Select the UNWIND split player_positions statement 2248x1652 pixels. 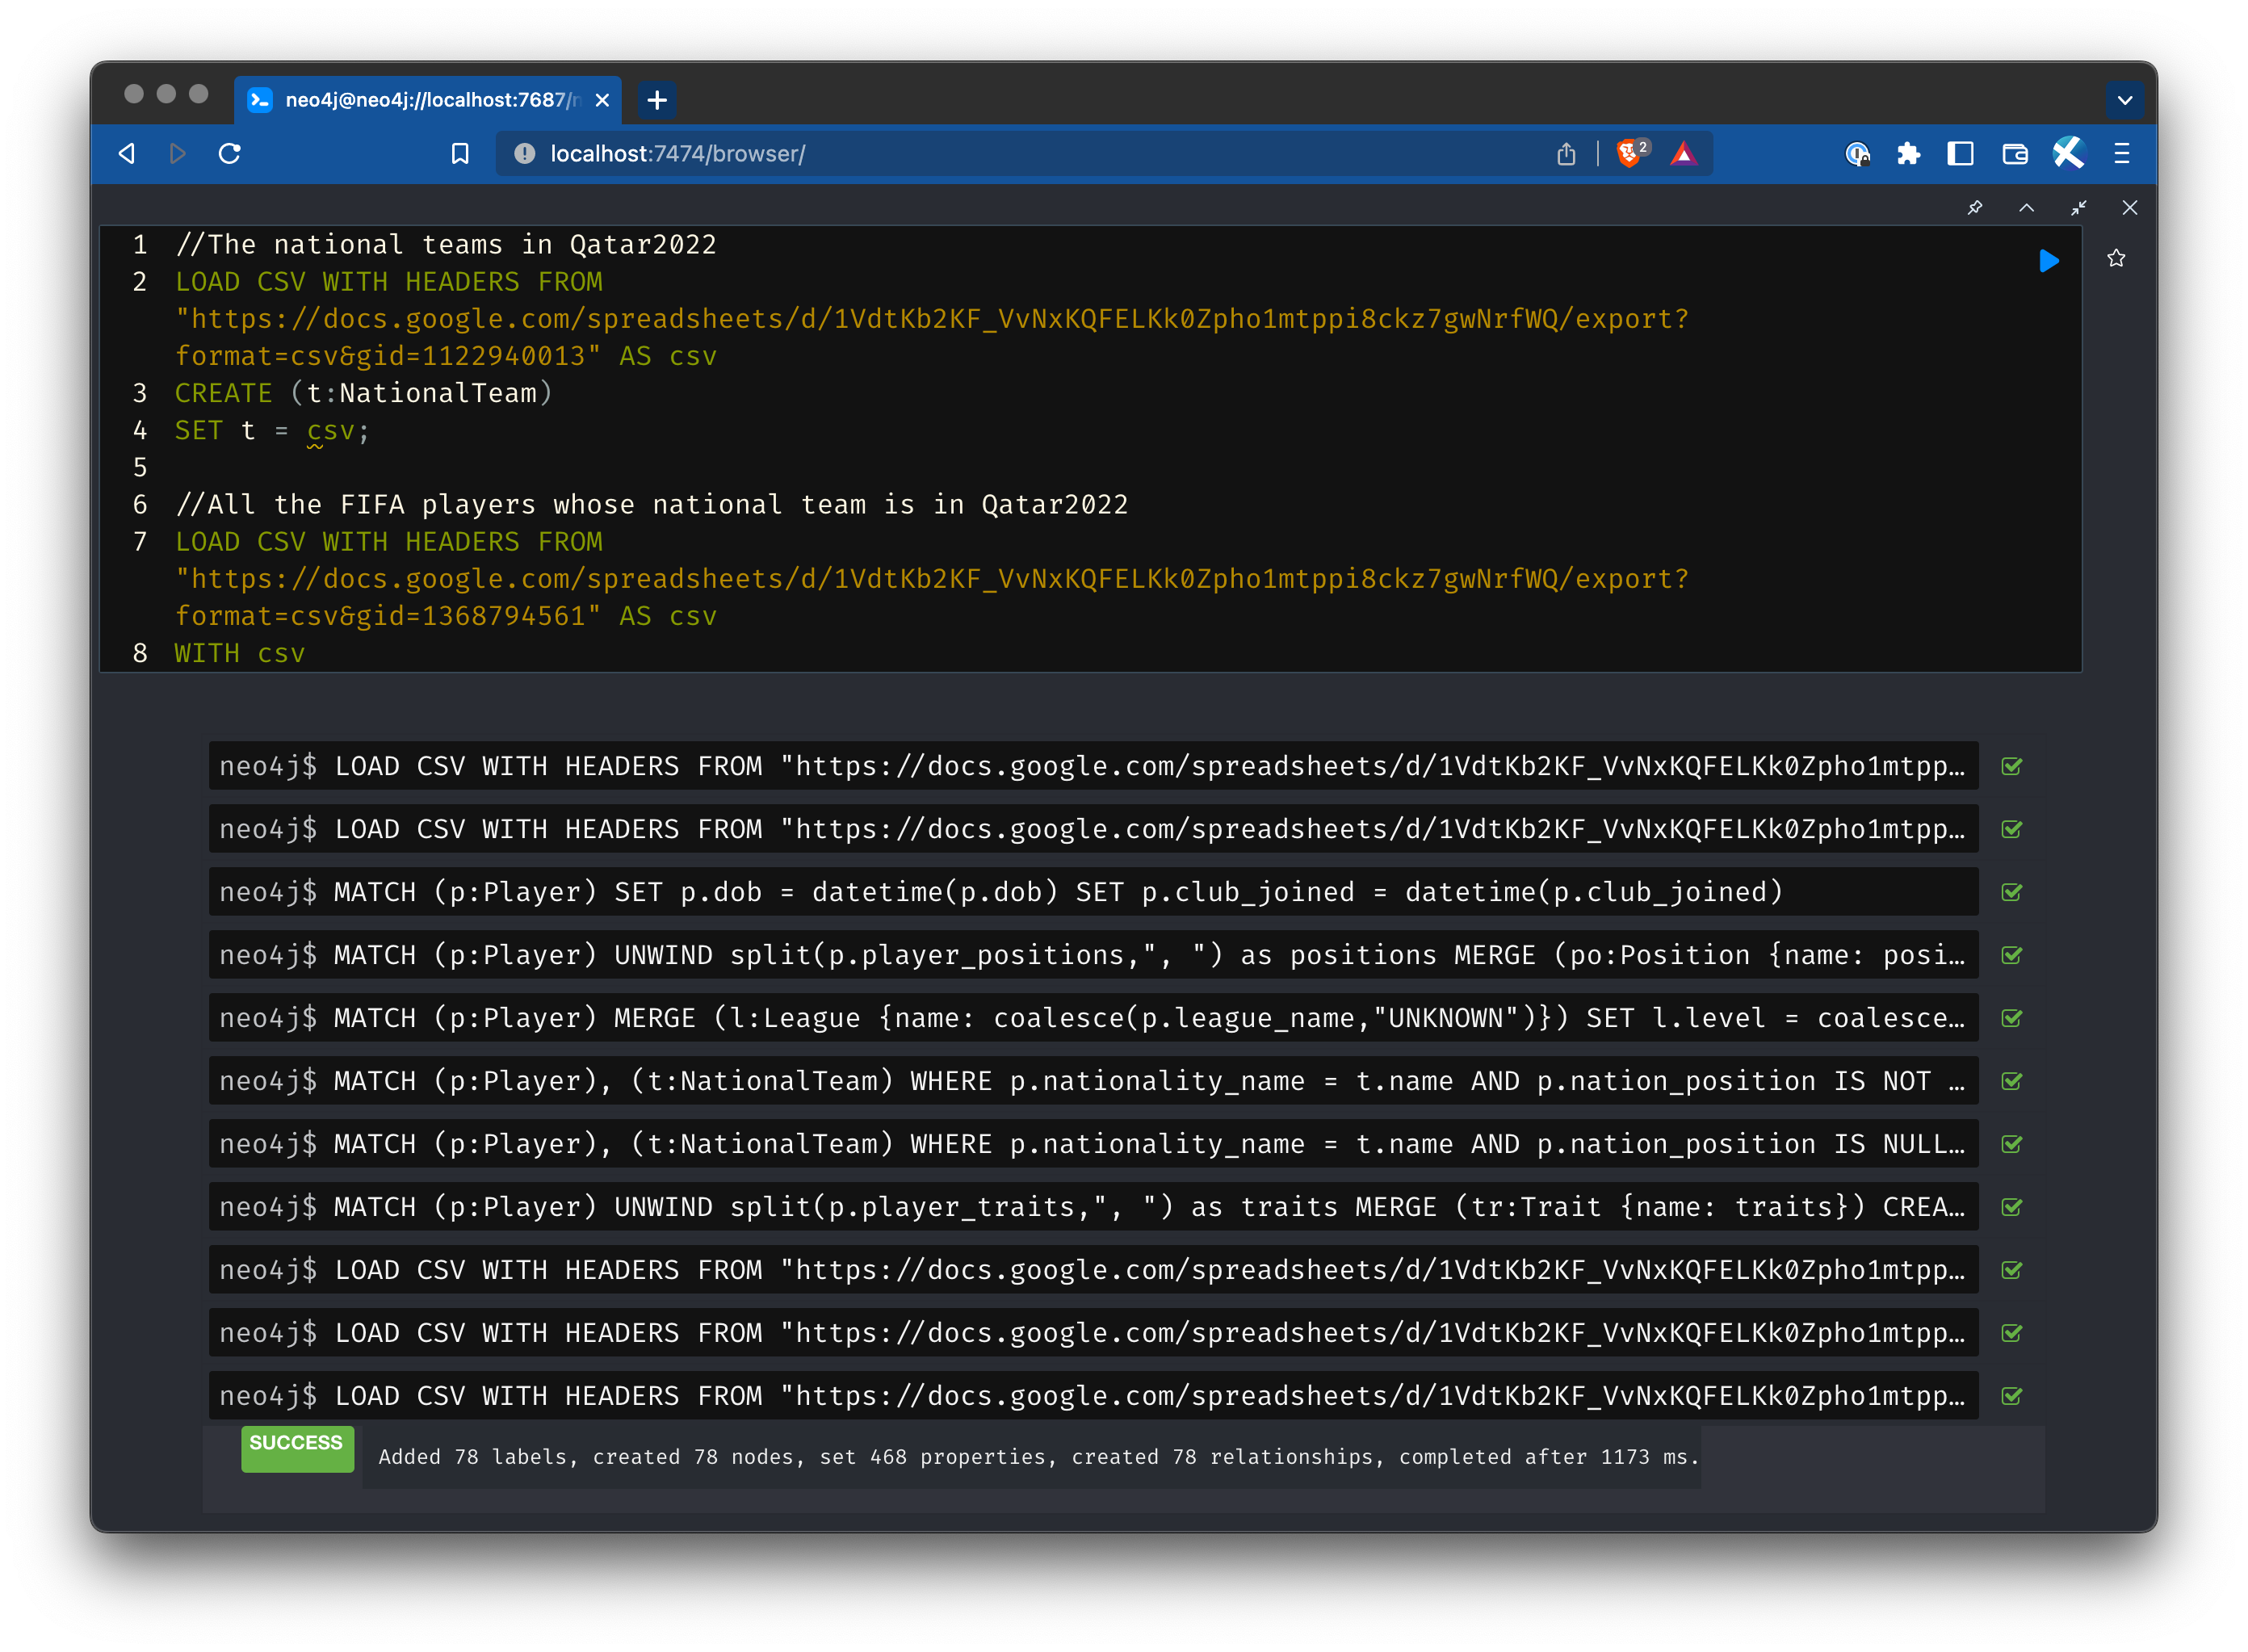[x=1093, y=956]
